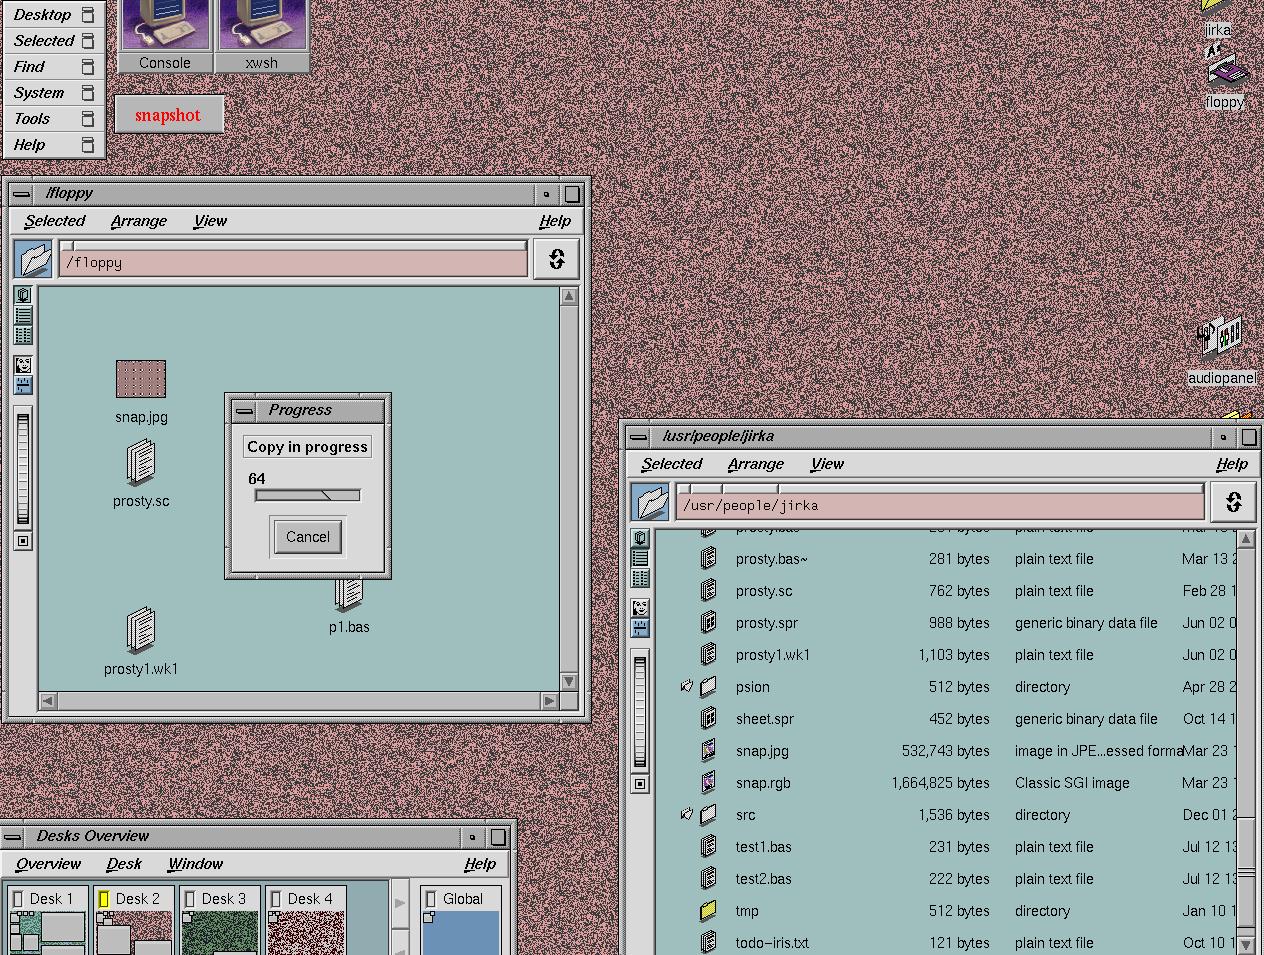
Task: Open the floppy drive desktop icon
Action: [1225, 74]
